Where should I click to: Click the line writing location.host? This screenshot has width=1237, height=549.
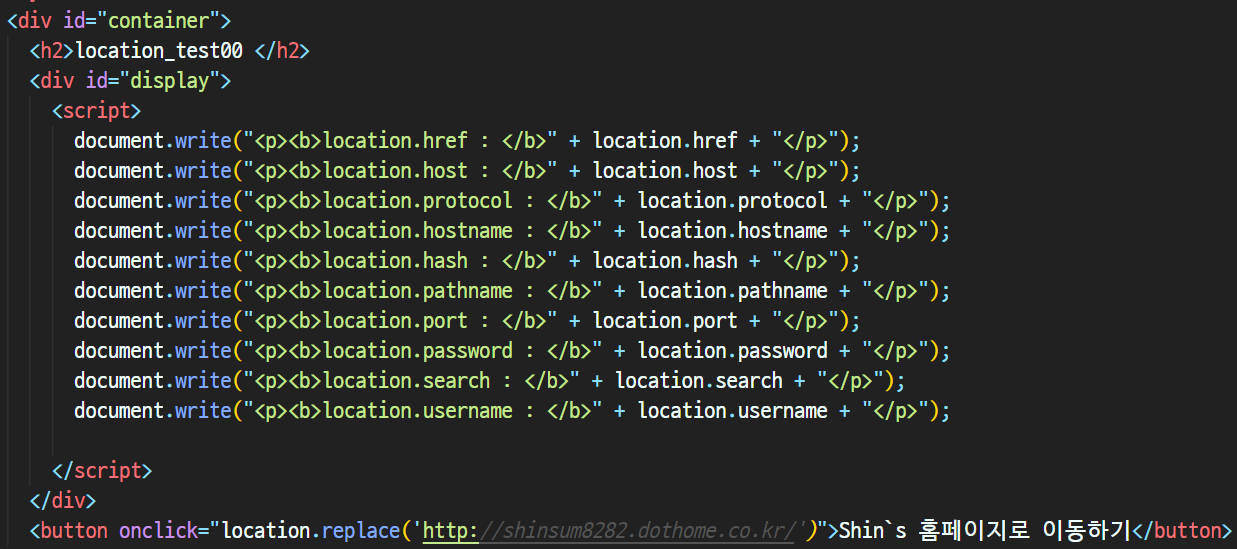click(467, 170)
